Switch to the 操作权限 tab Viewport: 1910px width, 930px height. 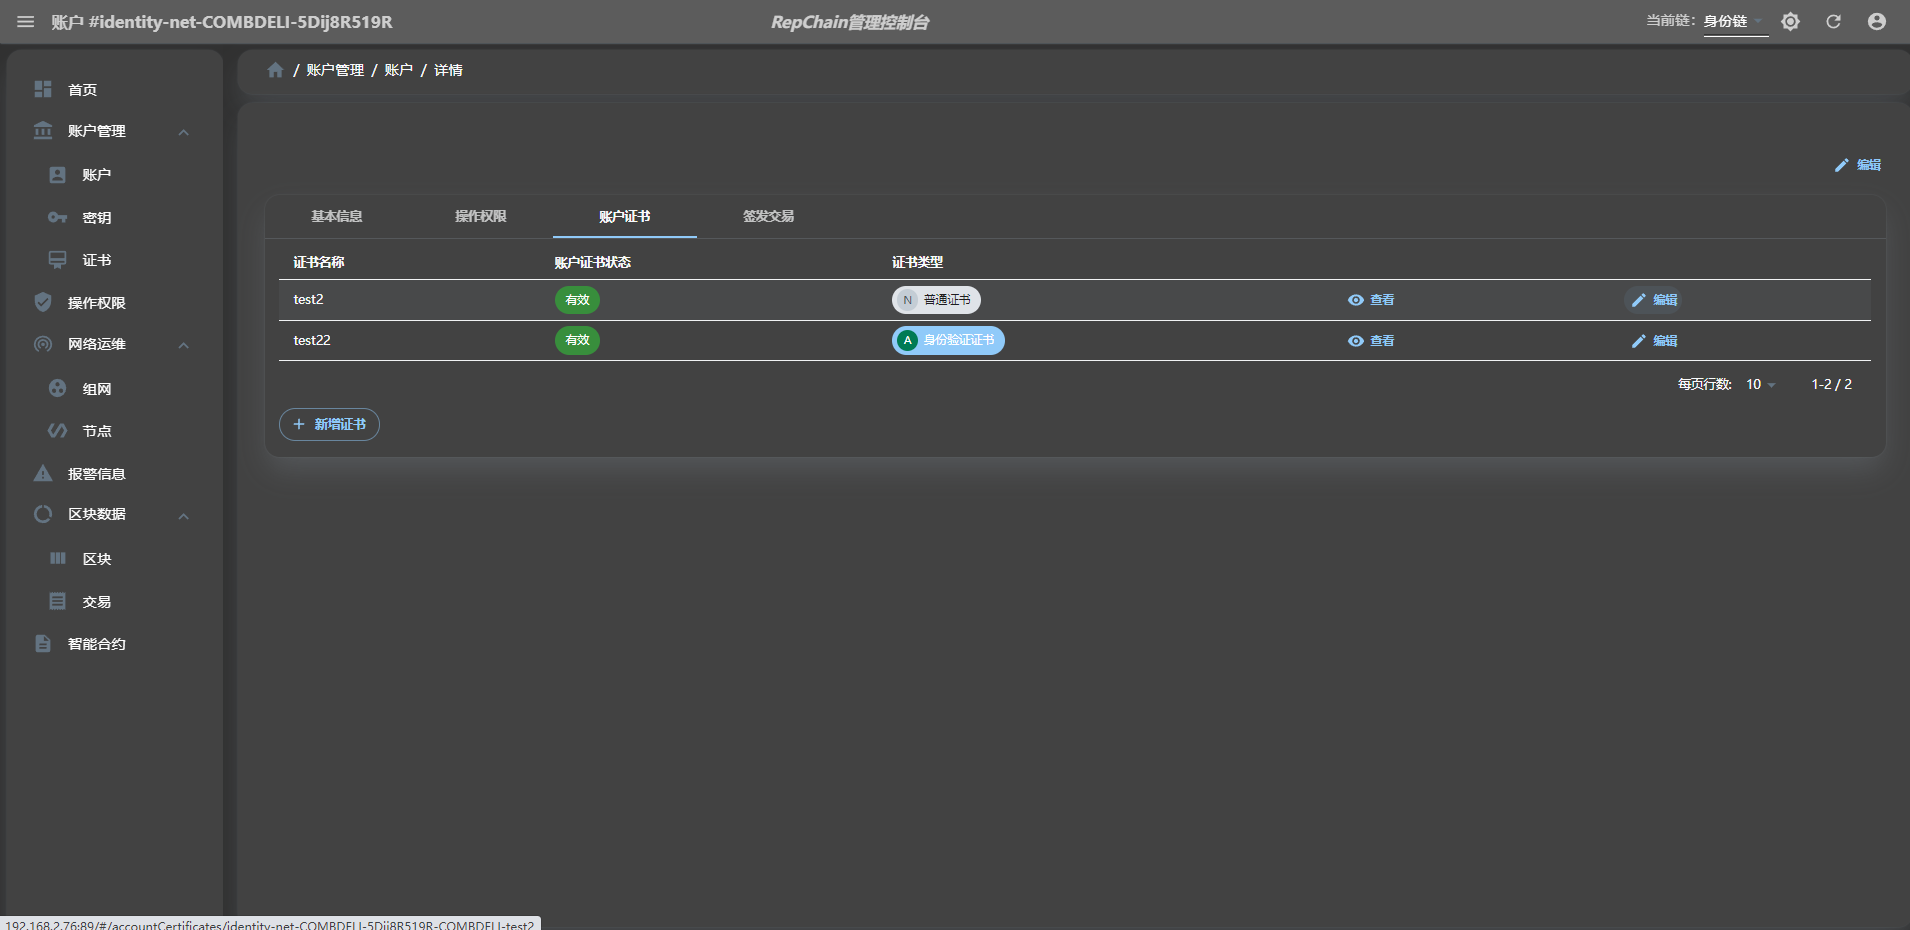point(481,216)
